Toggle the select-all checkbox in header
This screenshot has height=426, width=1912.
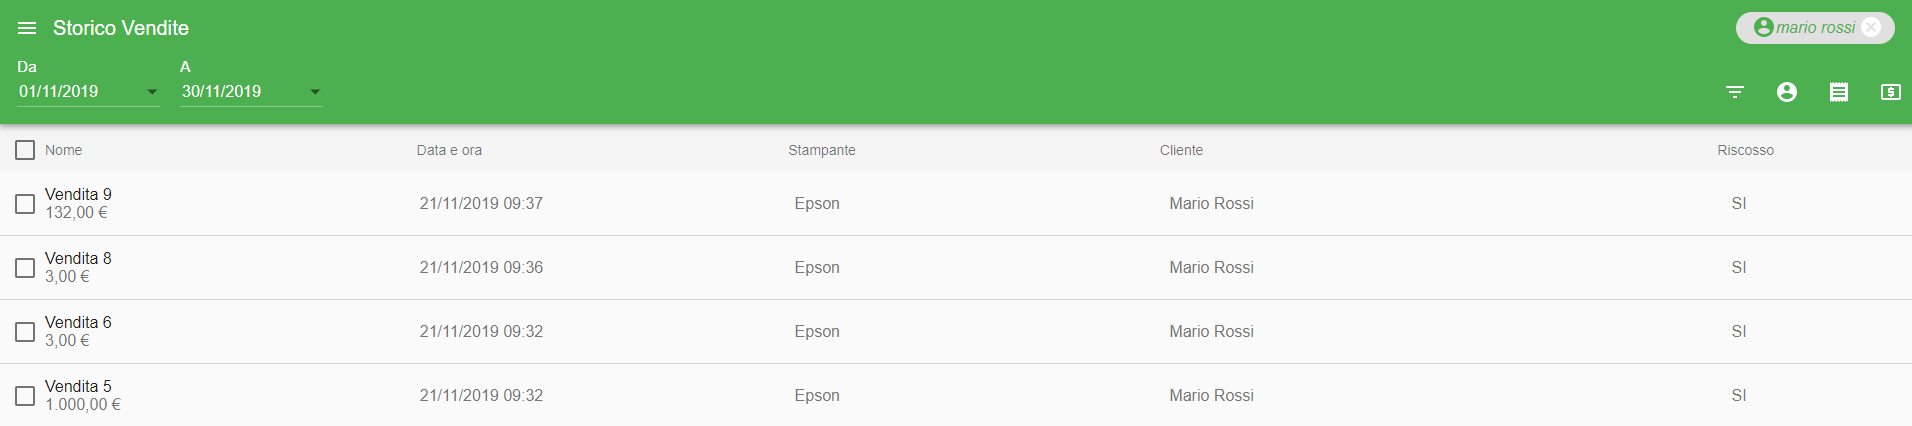(x=25, y=150)
